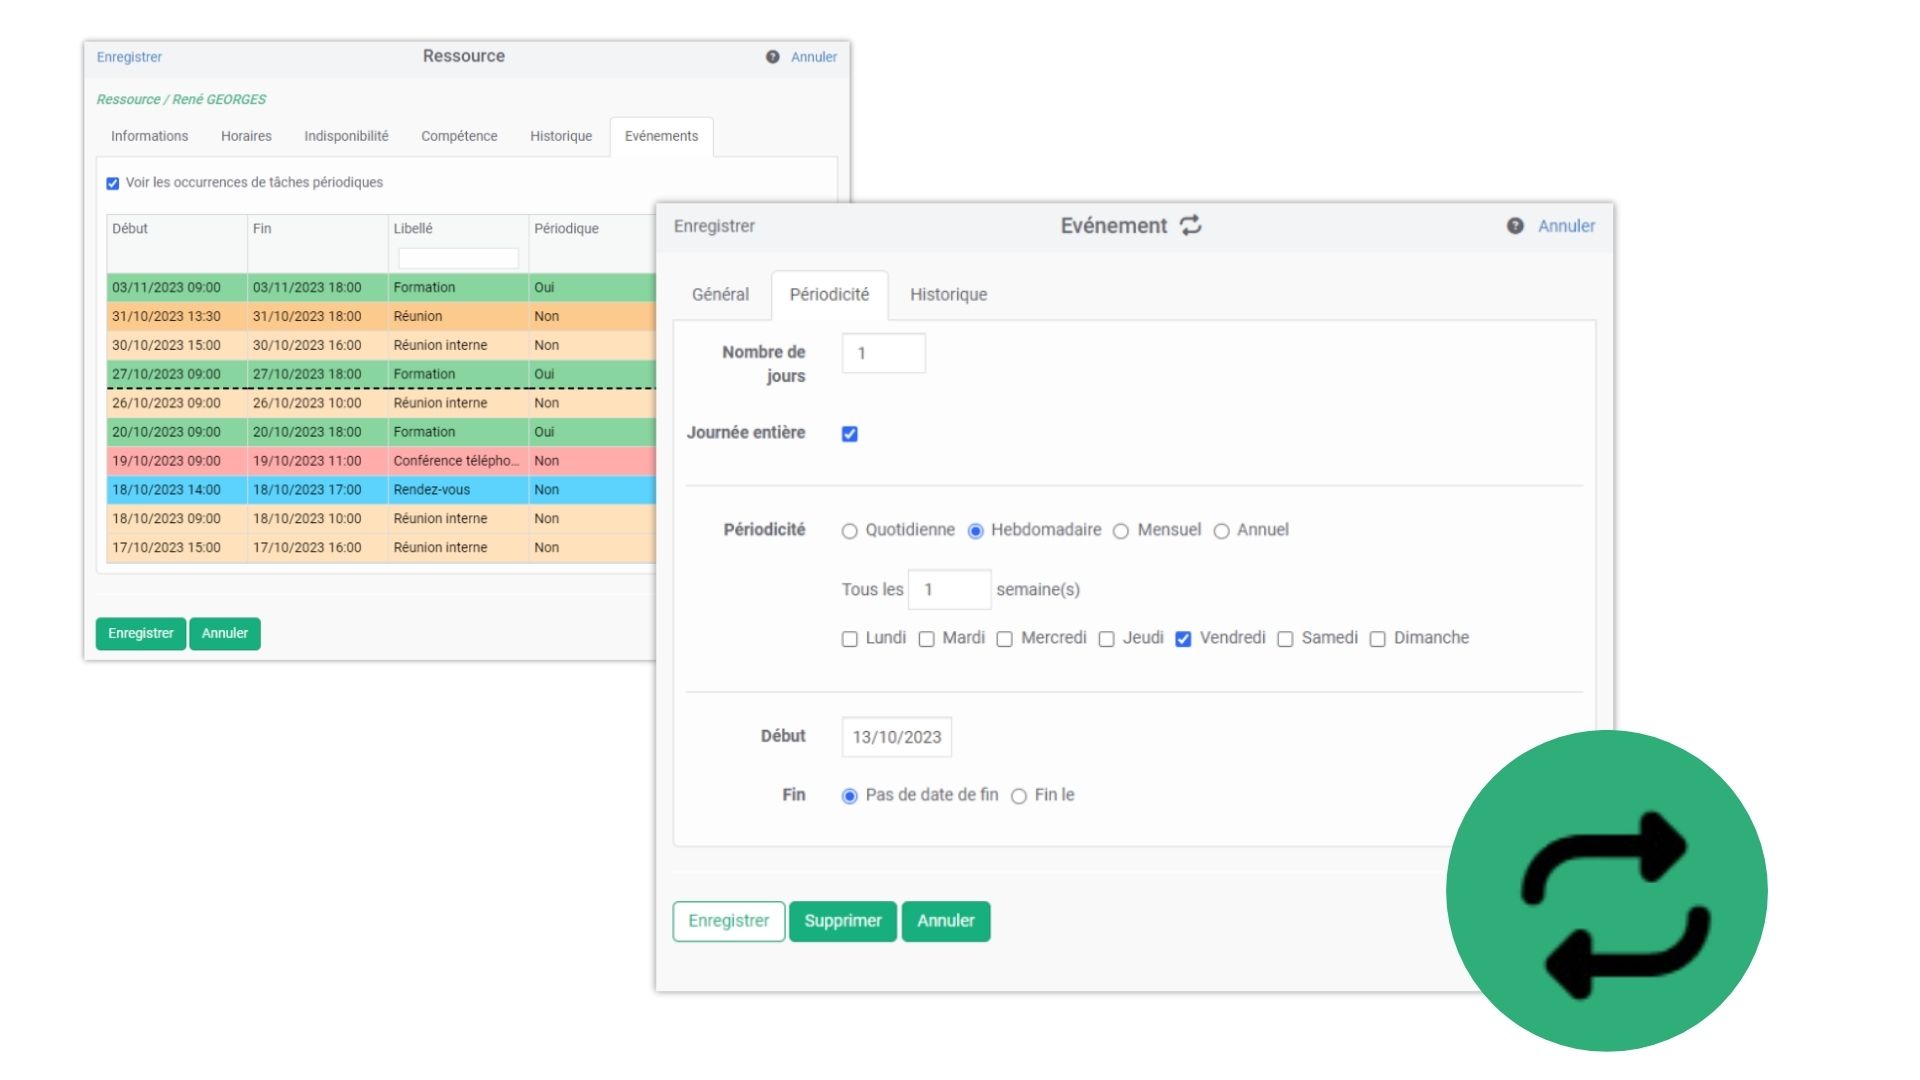Switch to the Général tab
This screenshot has width=1920, height=1080.
[x=720, y=294]
